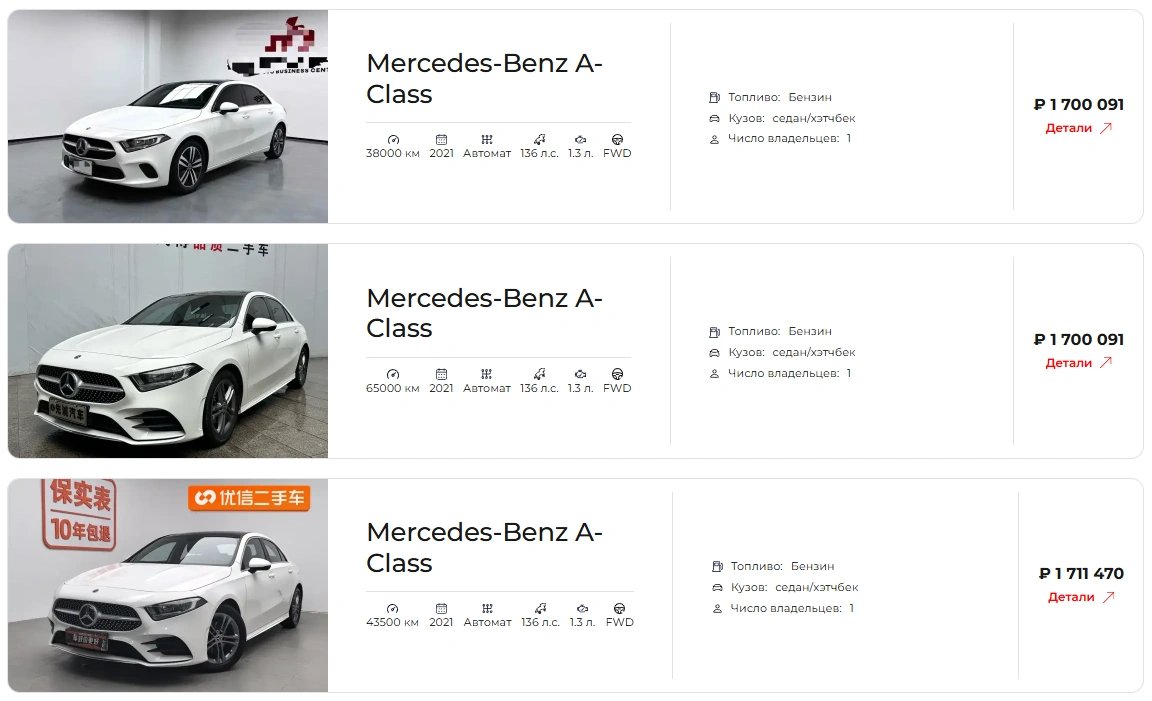Viewport: 1152px width, 701px height.
Task: Click engine power icon above 136 л.с. in second listing
Action: pos(539,374)
